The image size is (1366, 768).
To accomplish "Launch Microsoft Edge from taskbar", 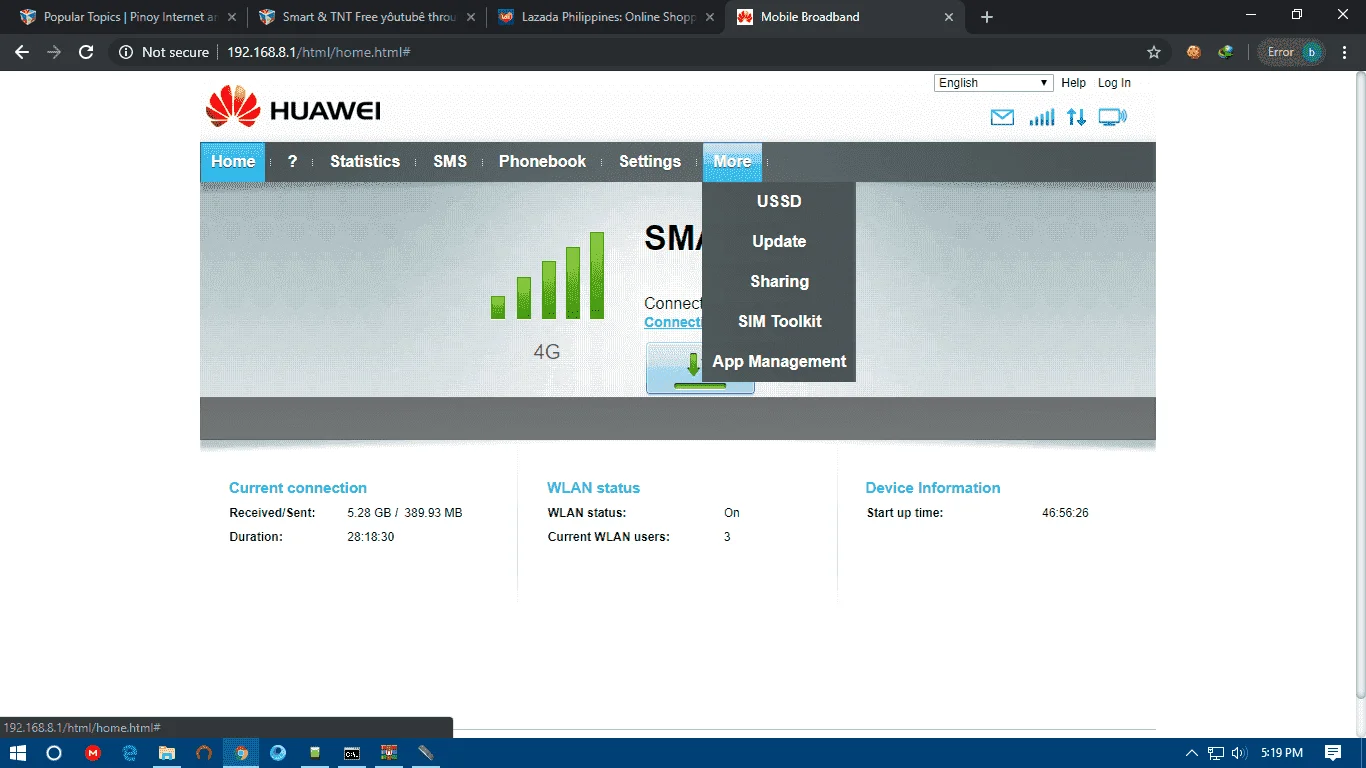I will (130, 753).
